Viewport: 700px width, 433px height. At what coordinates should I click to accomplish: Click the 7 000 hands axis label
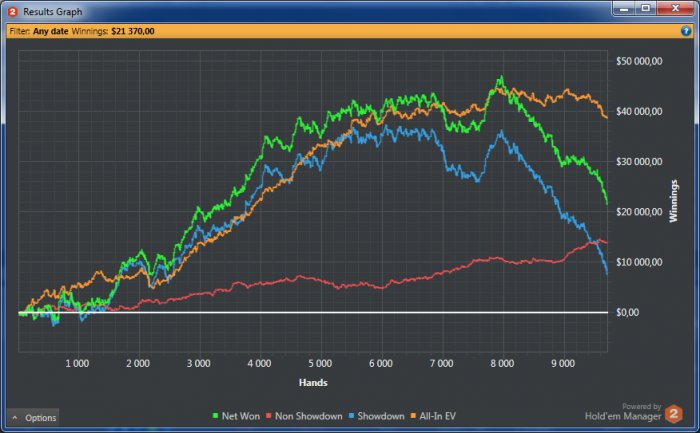(x=442, y=363)
